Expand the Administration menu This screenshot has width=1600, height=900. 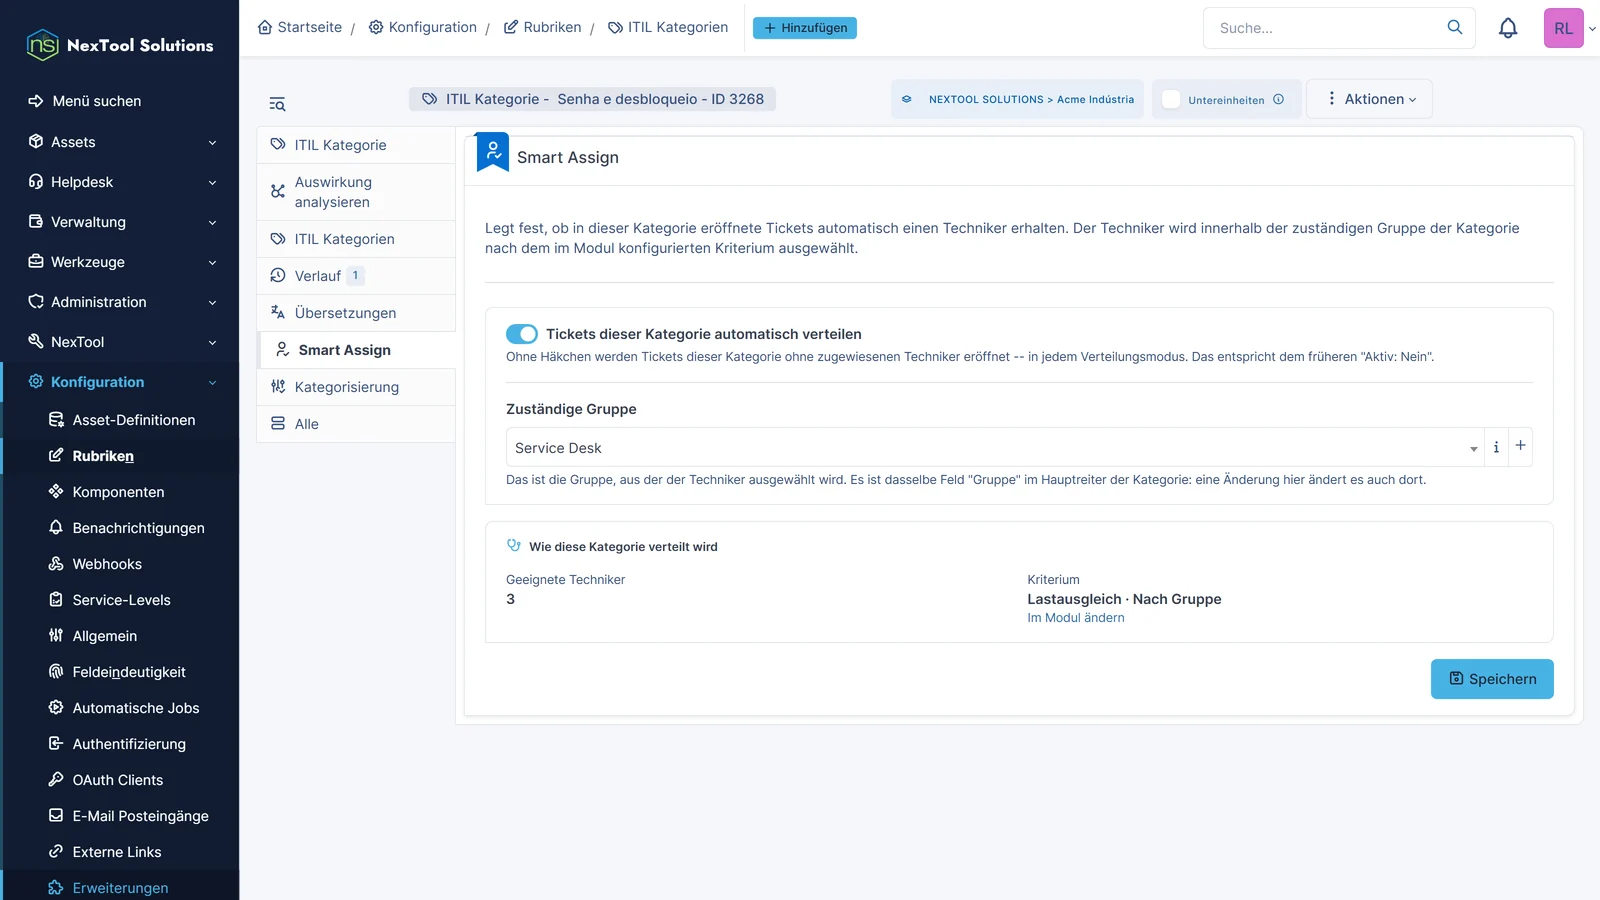pyautogui.click(x=120, y=302)
